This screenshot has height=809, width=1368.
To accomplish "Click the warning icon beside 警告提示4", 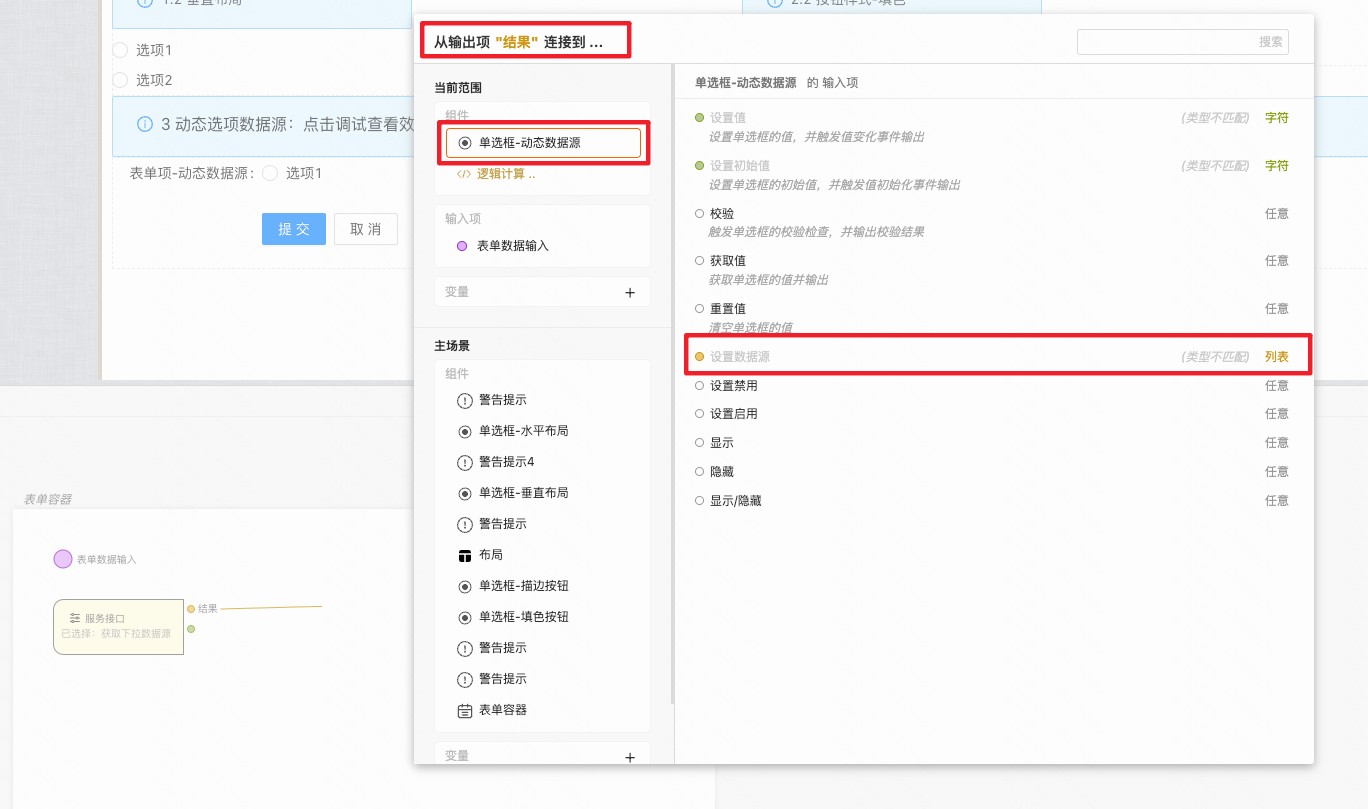I will 465,463.
